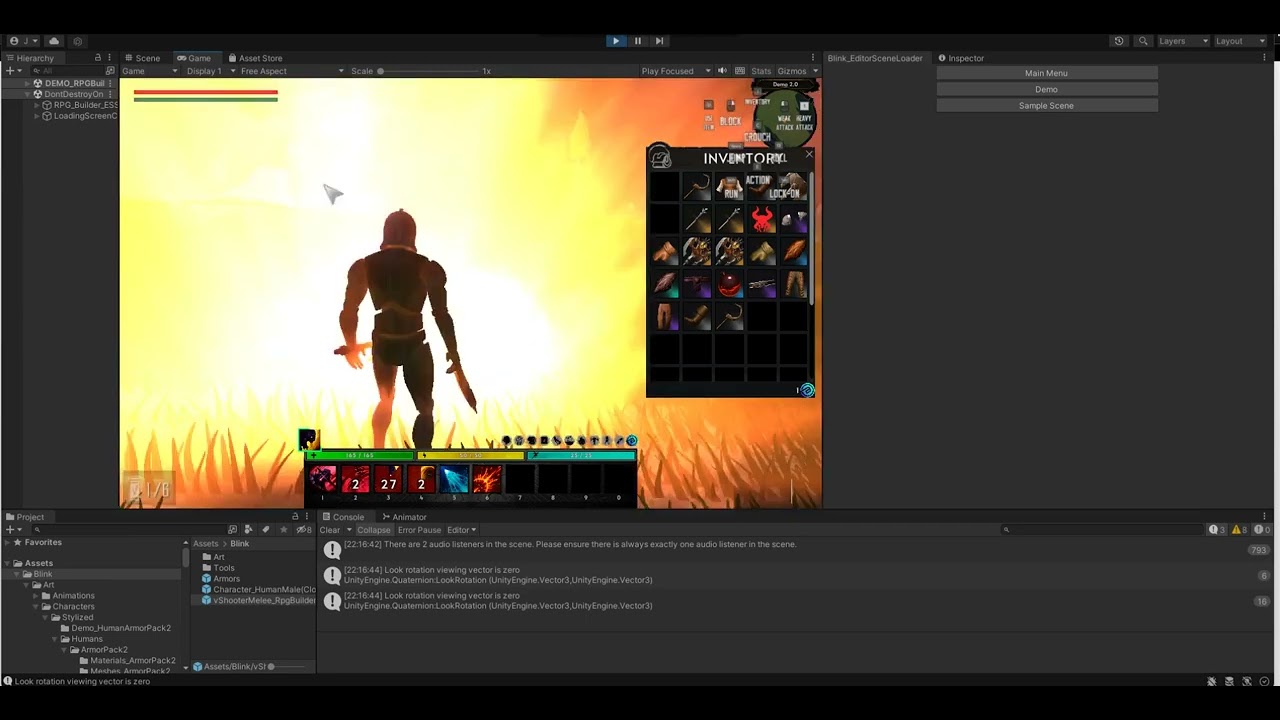Expand the Favorites section in Project
Viewport: 1280px width, 720px height.
point(7,542)
